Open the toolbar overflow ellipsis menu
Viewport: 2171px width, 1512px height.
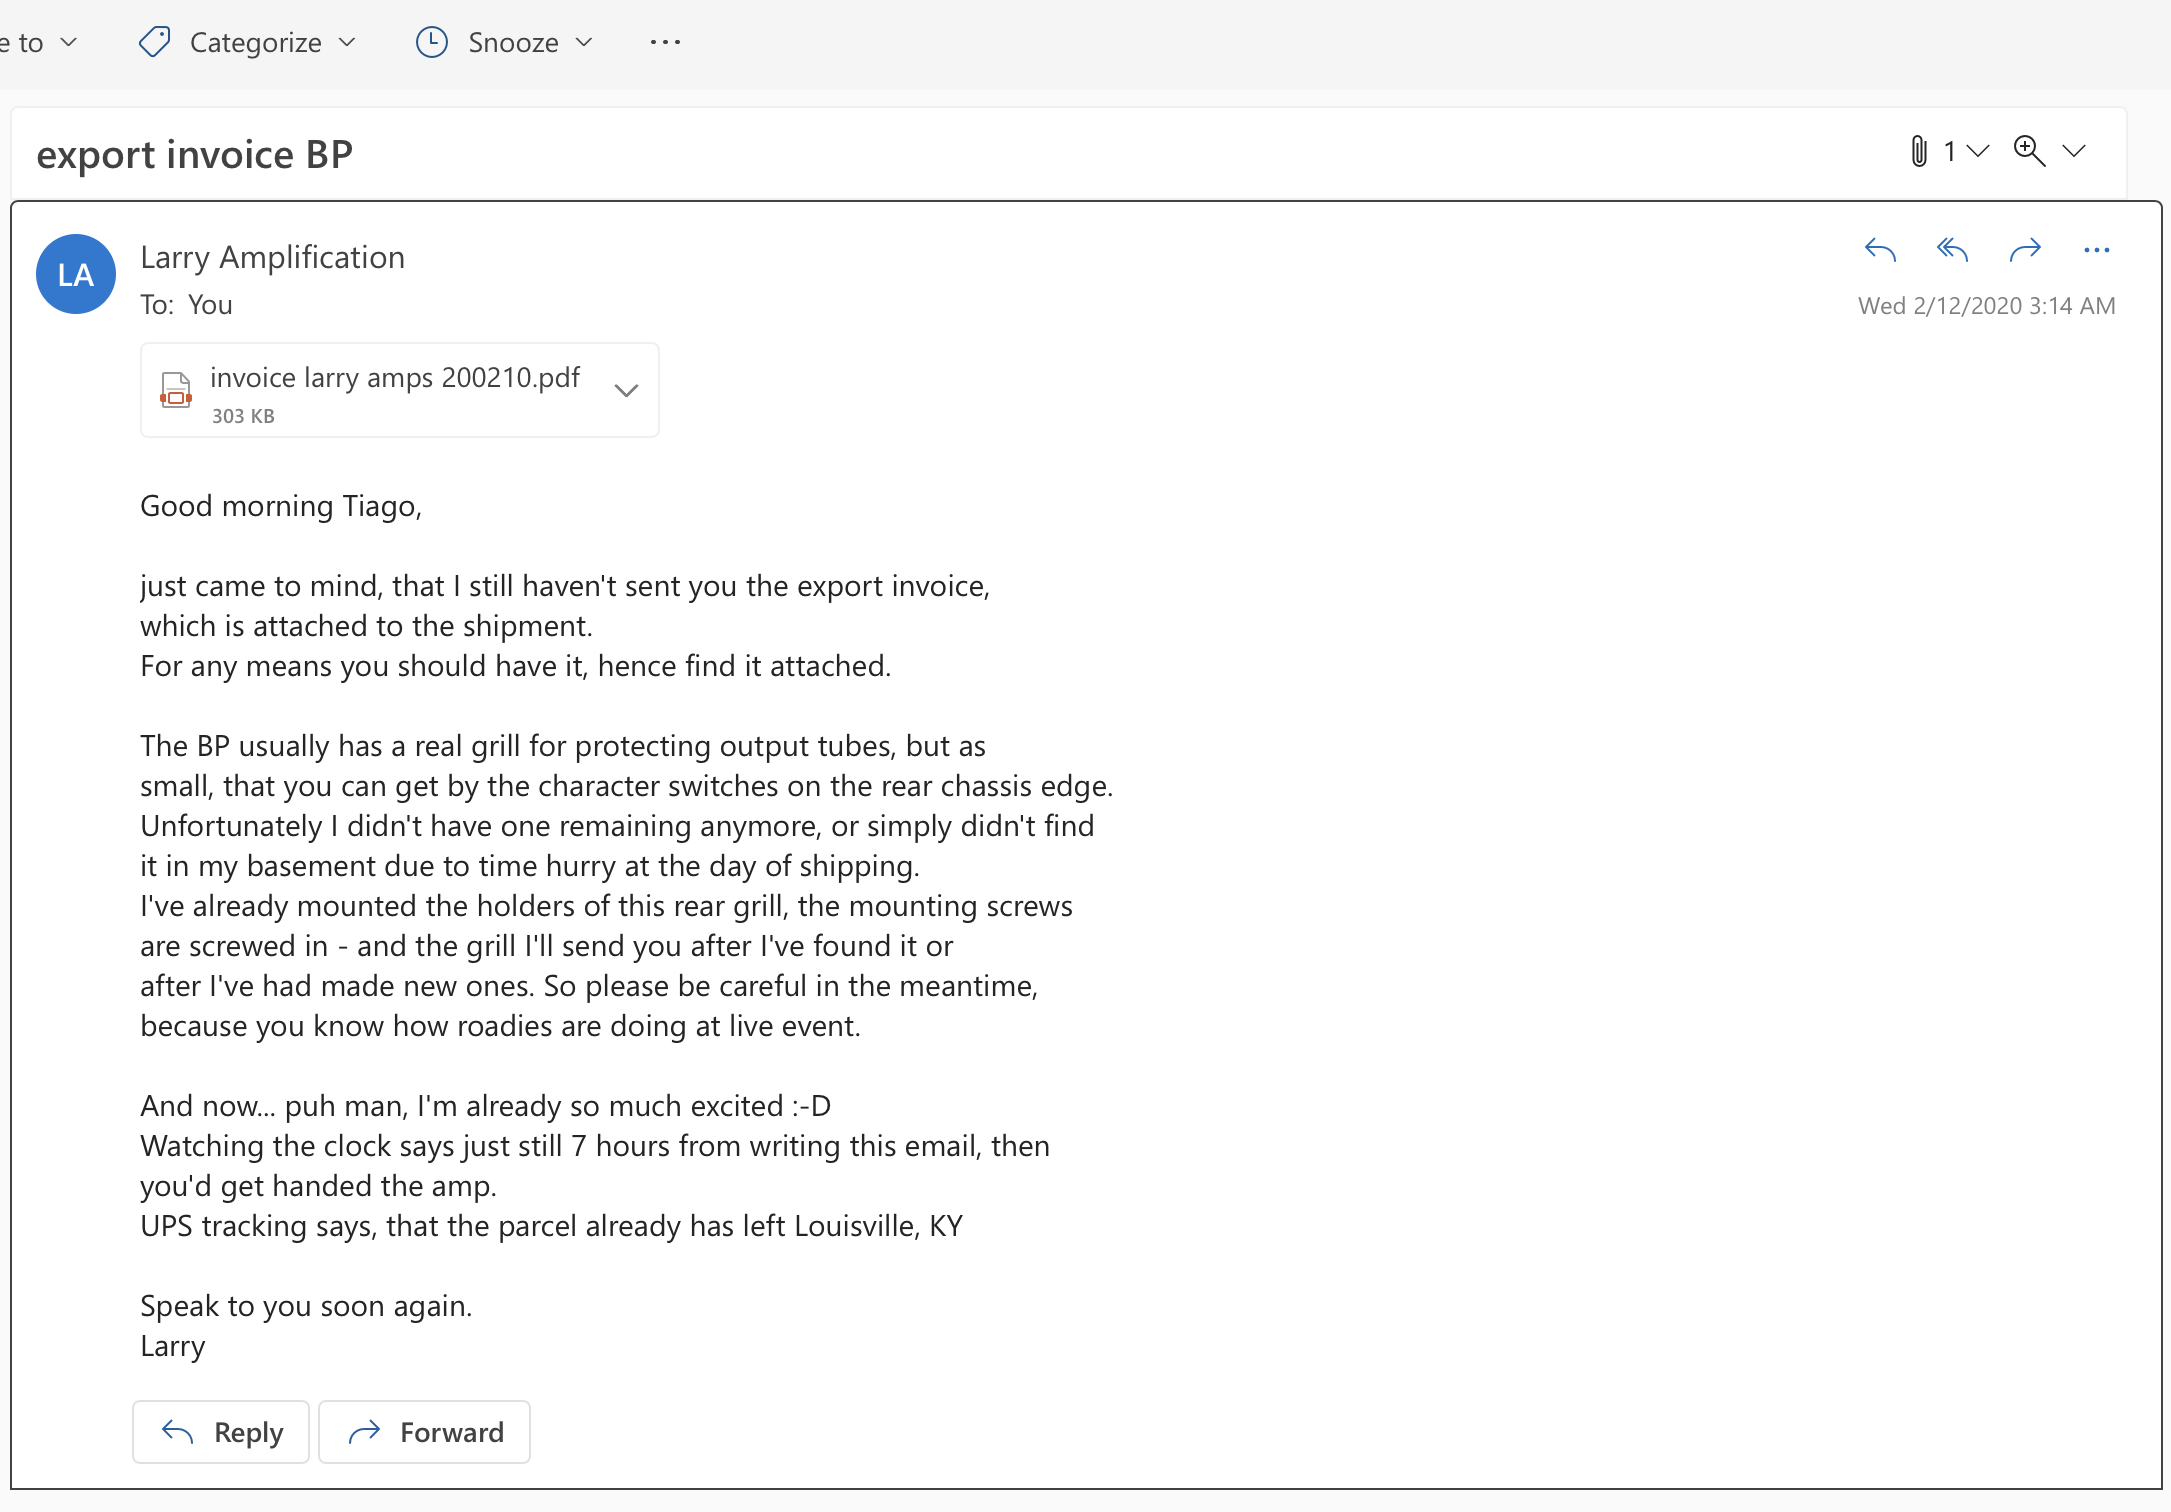pyautogui.click(x=665, y=42)
